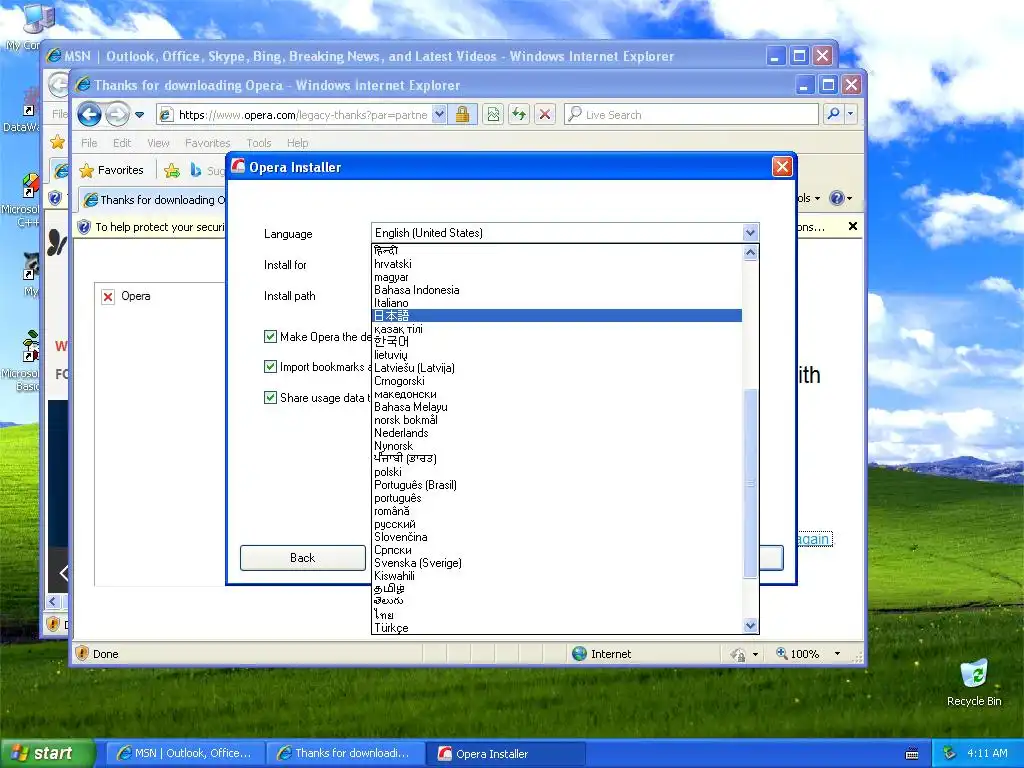Click the Favorites star button
1024x768 pixels.
111,170
